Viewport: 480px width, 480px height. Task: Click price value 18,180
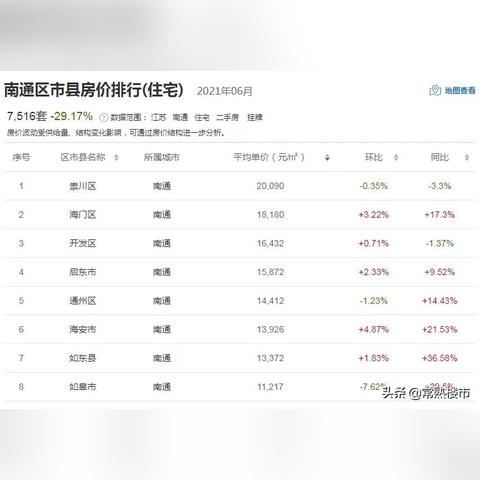pyautogui.click(x=270, y=215)
